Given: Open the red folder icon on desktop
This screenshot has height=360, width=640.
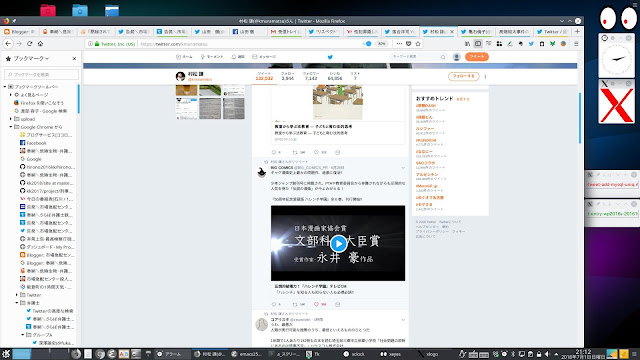Looking at the screenshot, I should tap(48, 11).
